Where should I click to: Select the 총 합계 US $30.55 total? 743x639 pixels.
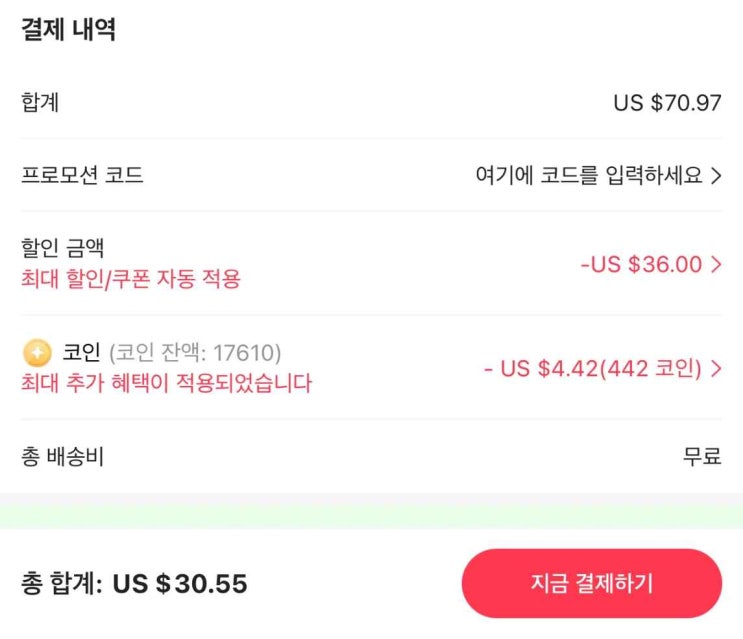pyautogui.click(x=134, y=583)
